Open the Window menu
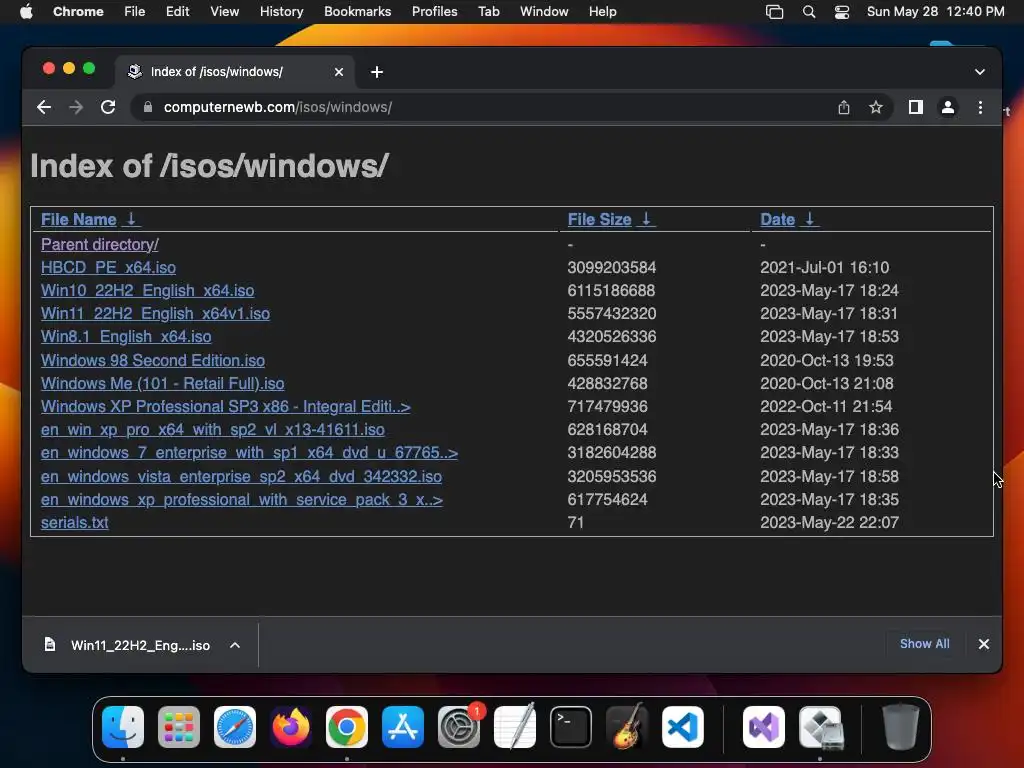 tap(544, 12)
